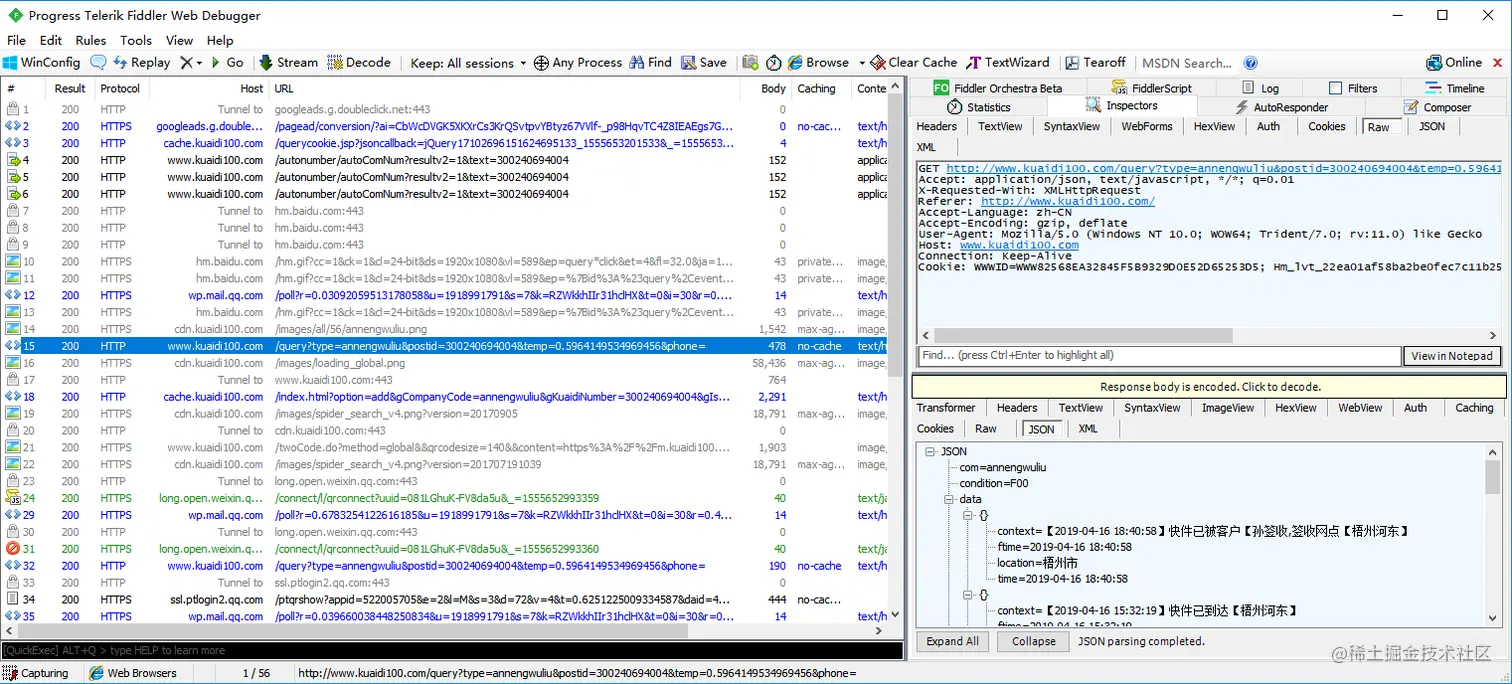The image size is (1512, 684).
Task: Open the Help menu
Action: (x=220, y=40)
